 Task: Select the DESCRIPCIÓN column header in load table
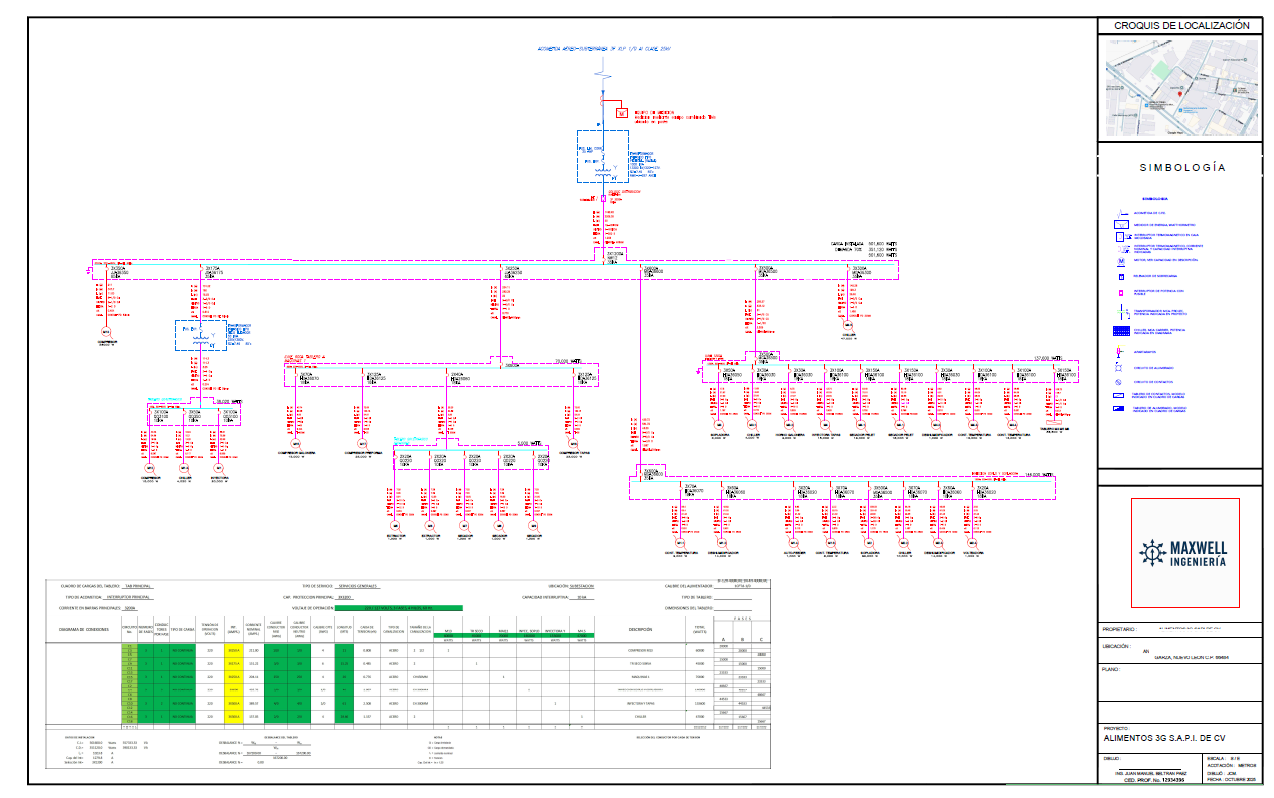pos(640,630)
